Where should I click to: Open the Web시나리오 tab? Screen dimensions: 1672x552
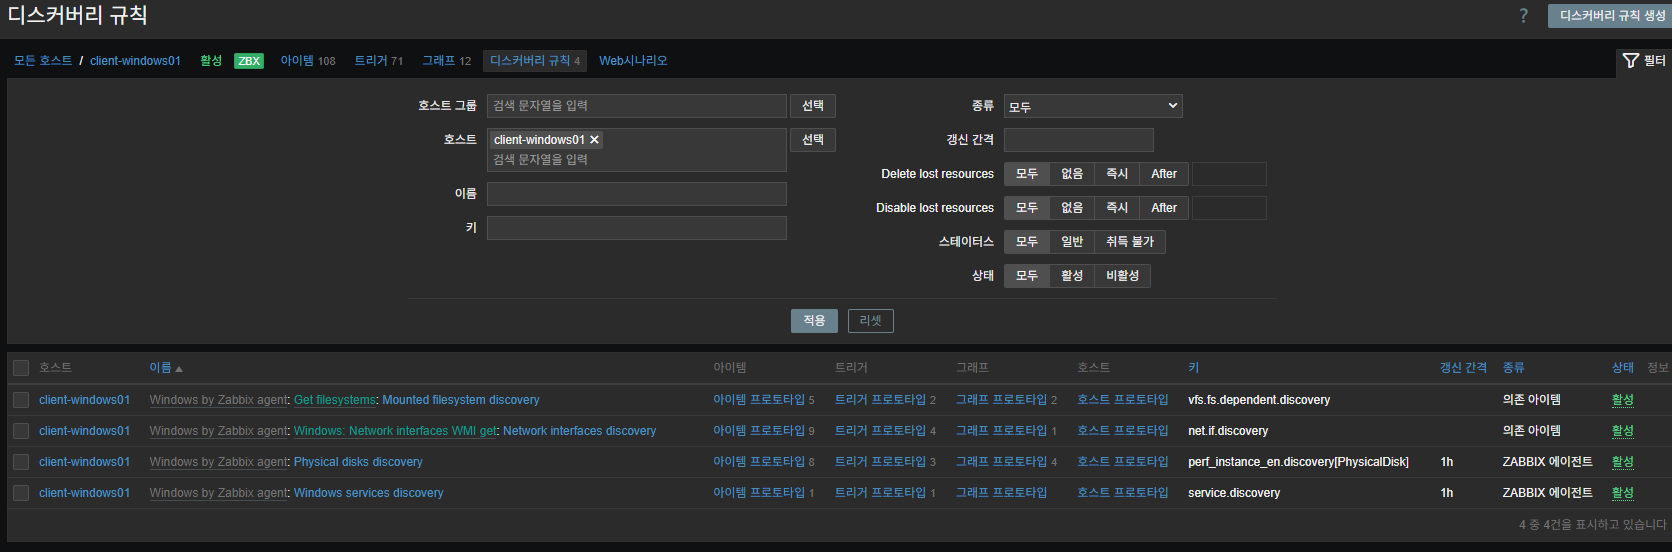point(633,61)
